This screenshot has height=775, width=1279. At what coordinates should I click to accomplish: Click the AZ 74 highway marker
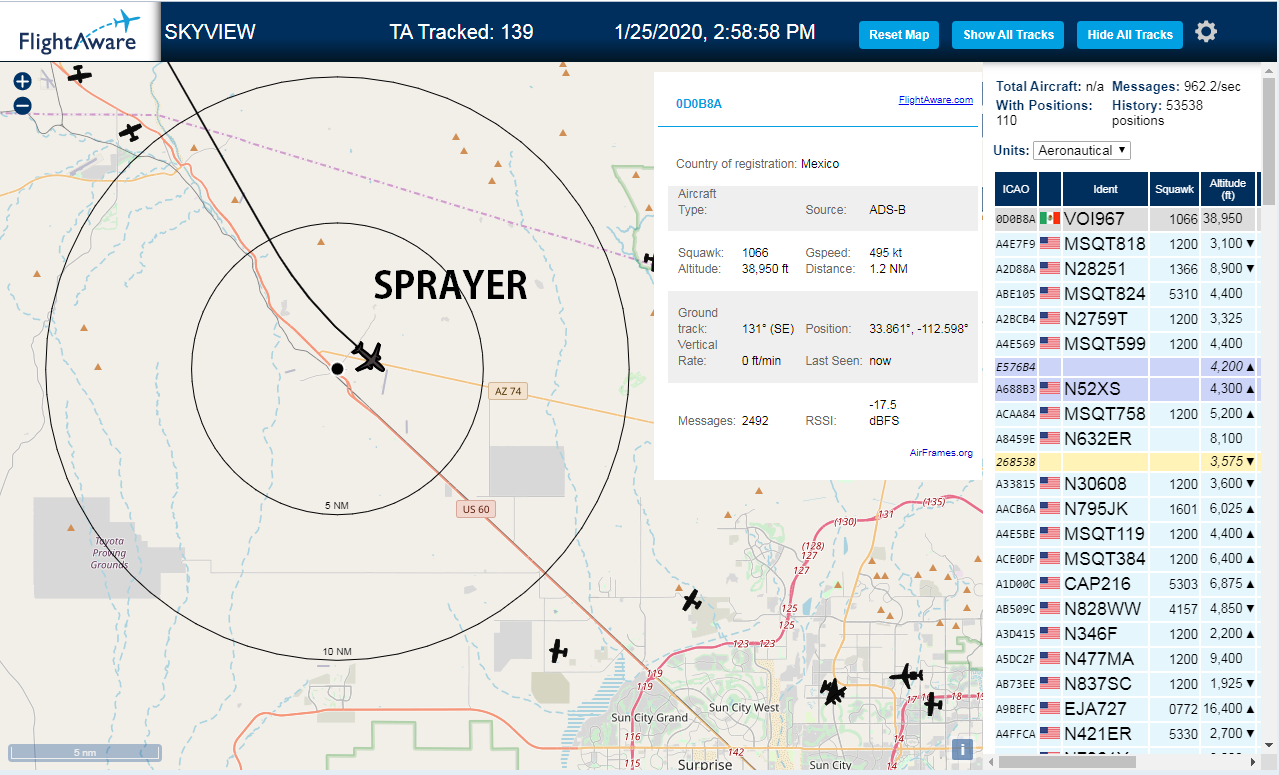click(508, 391)
